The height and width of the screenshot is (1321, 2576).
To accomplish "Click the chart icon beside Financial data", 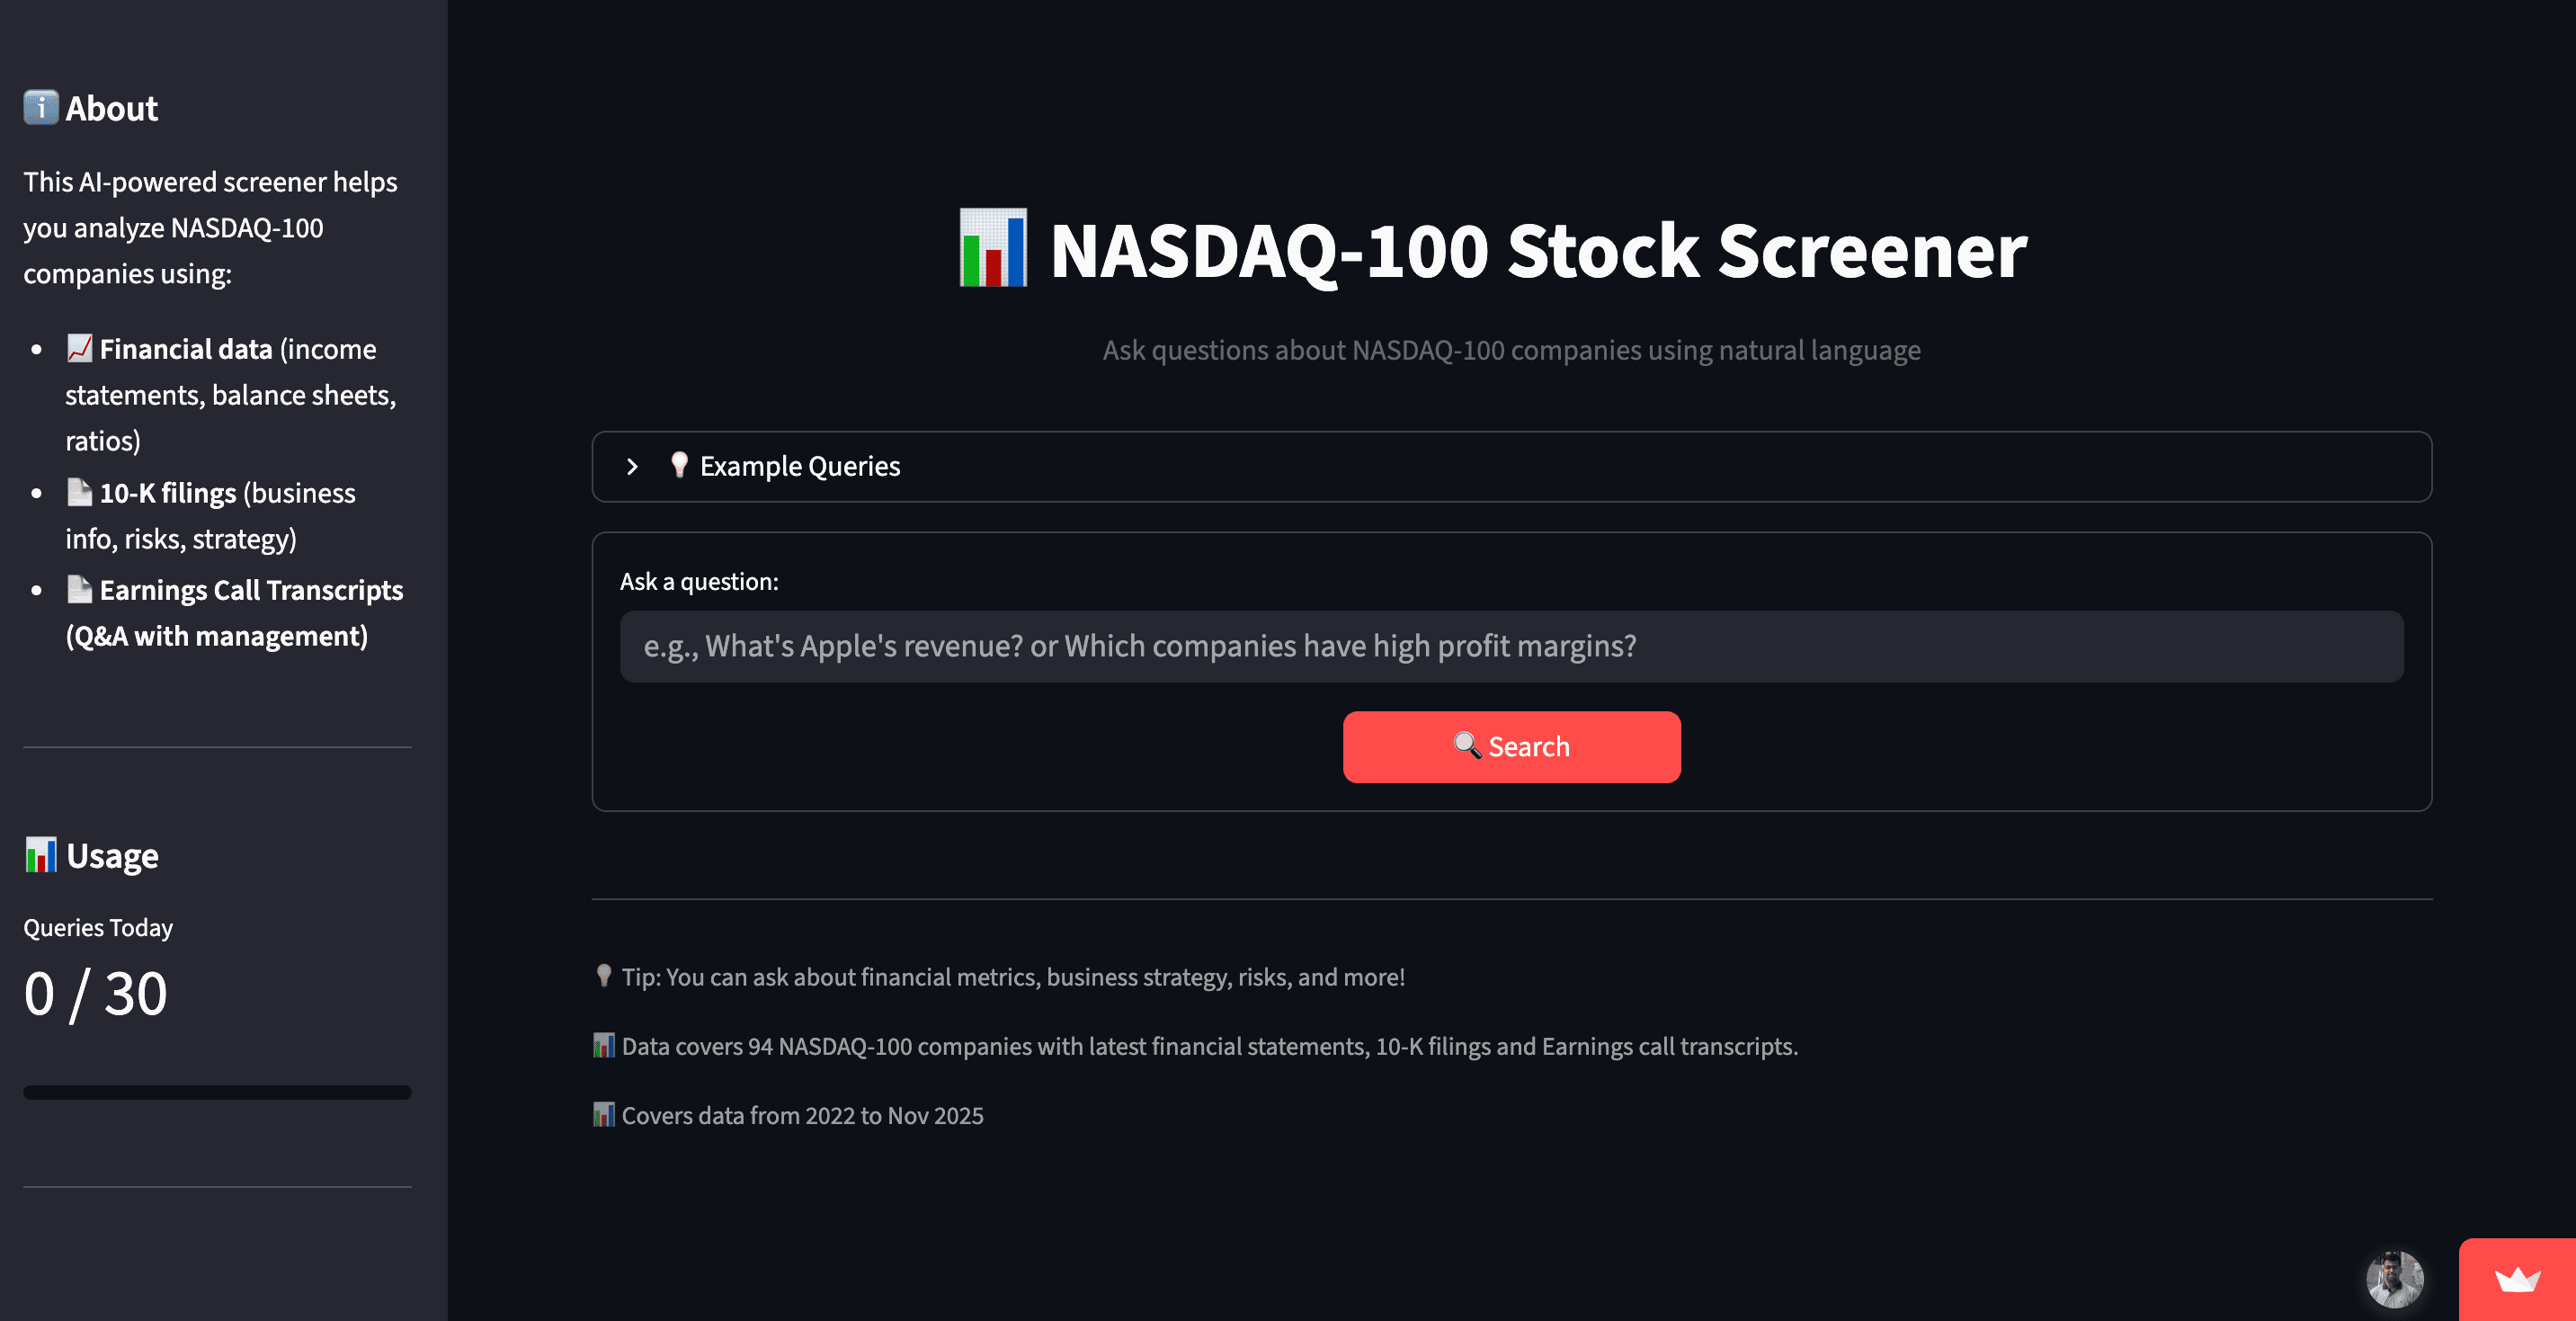I will pyautogui.click(x=80, y=347).
